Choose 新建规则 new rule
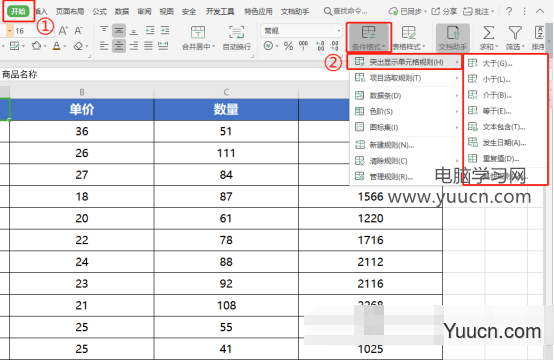 406,145
